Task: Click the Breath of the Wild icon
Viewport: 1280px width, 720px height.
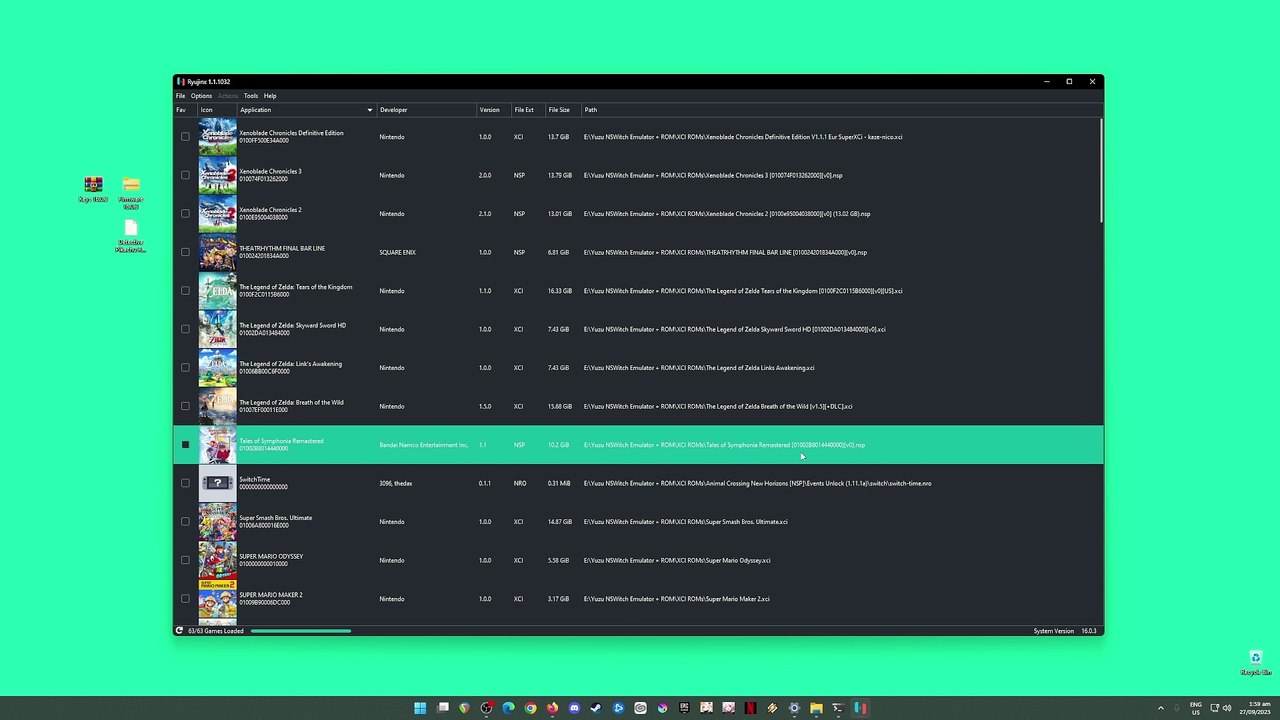Action: (217, 406)
